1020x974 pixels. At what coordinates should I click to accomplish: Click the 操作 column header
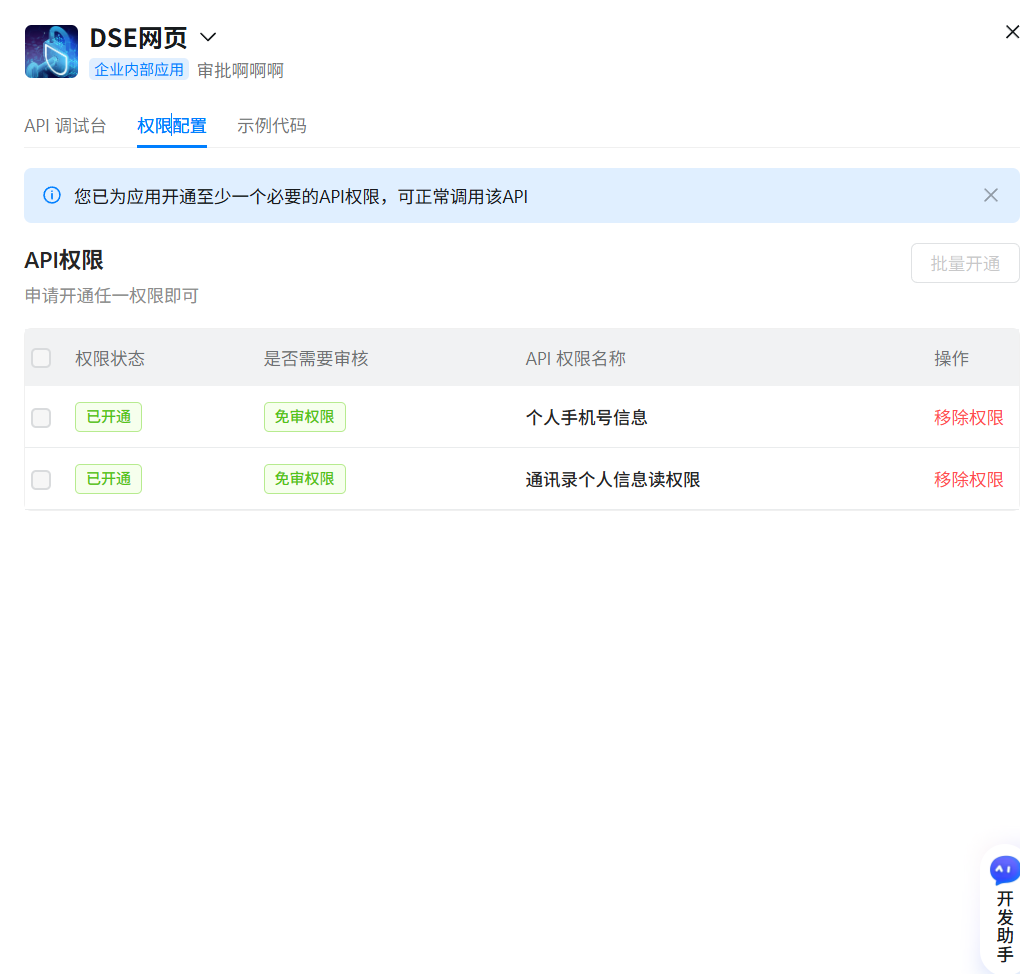pos(951,358)
